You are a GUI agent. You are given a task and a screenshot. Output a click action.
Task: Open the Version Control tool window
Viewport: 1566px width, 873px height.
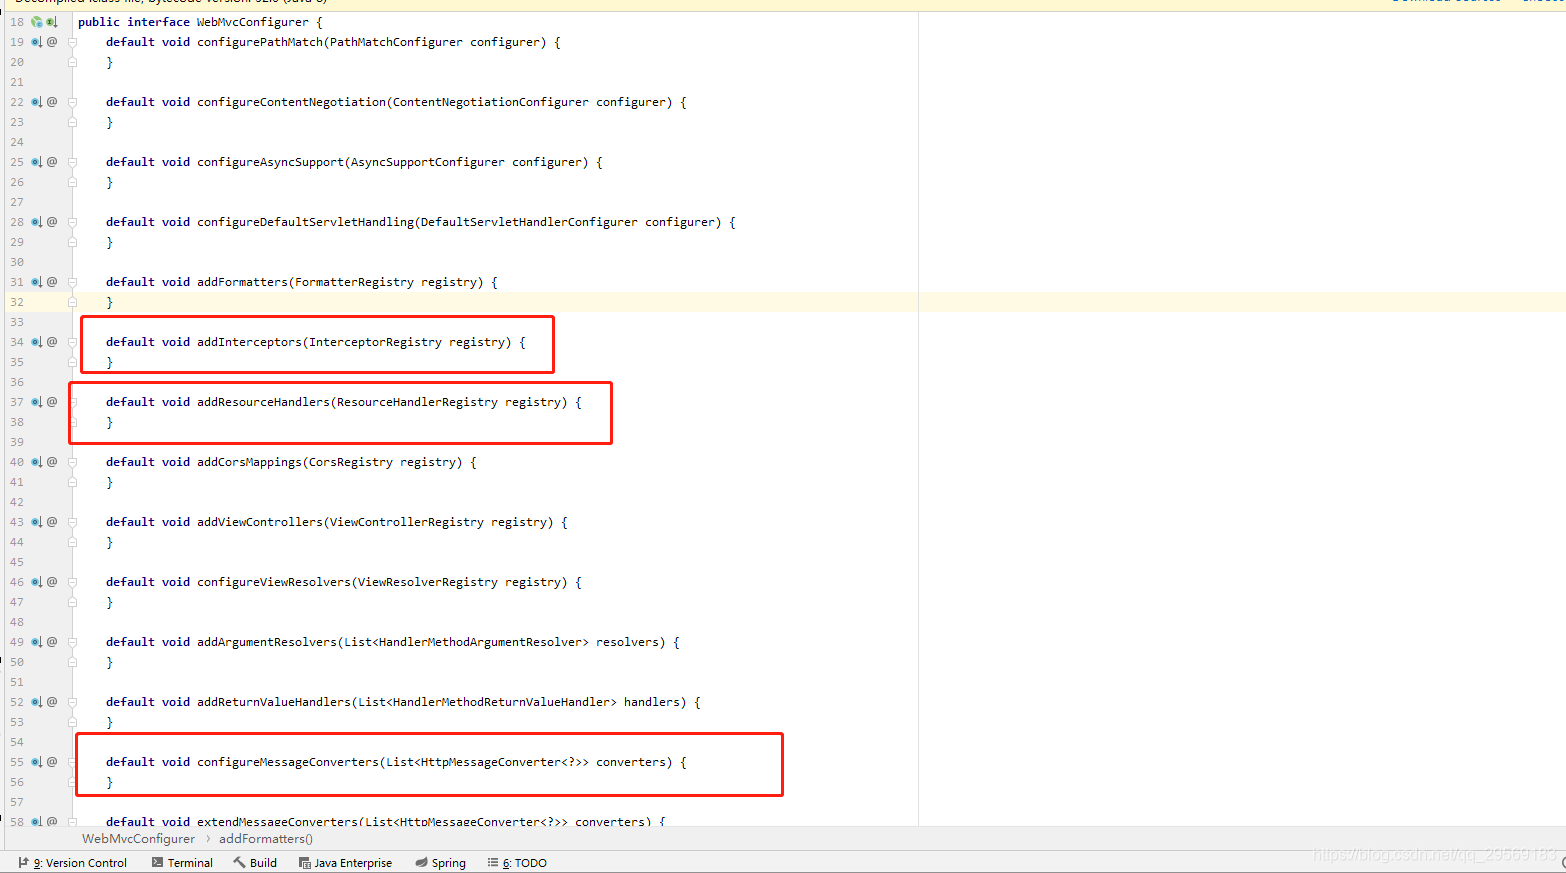(78, 862)
